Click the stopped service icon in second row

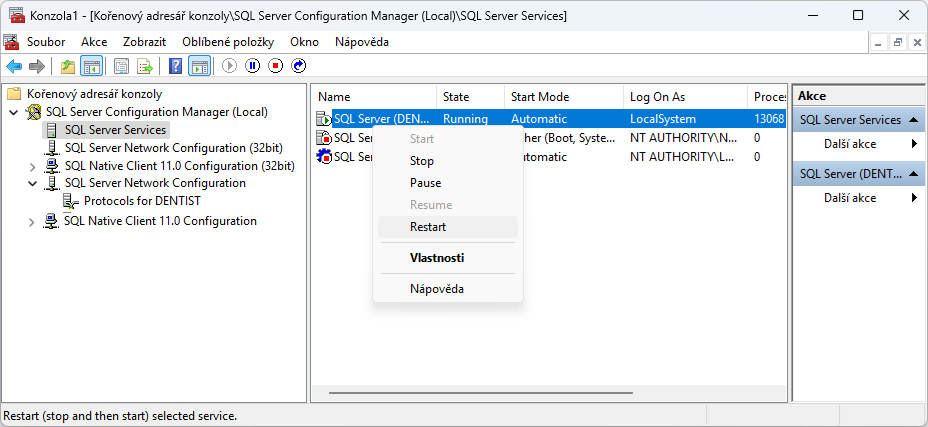coord(324,138)
